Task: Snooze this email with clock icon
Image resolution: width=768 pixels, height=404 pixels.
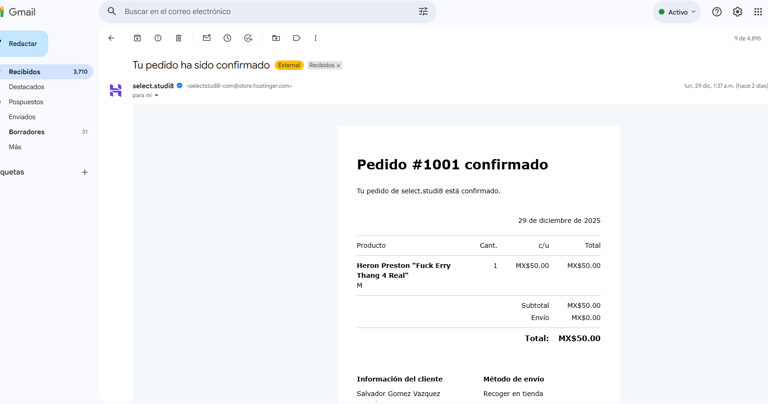Action: tap(227, 38)
